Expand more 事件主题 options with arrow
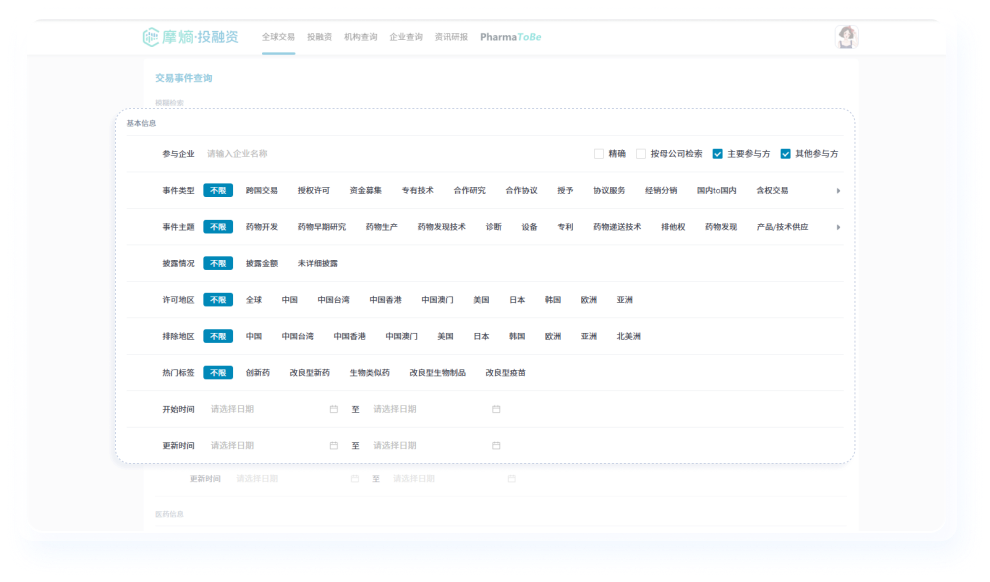This screenshot has width=990, height=582. click(838, 227)
